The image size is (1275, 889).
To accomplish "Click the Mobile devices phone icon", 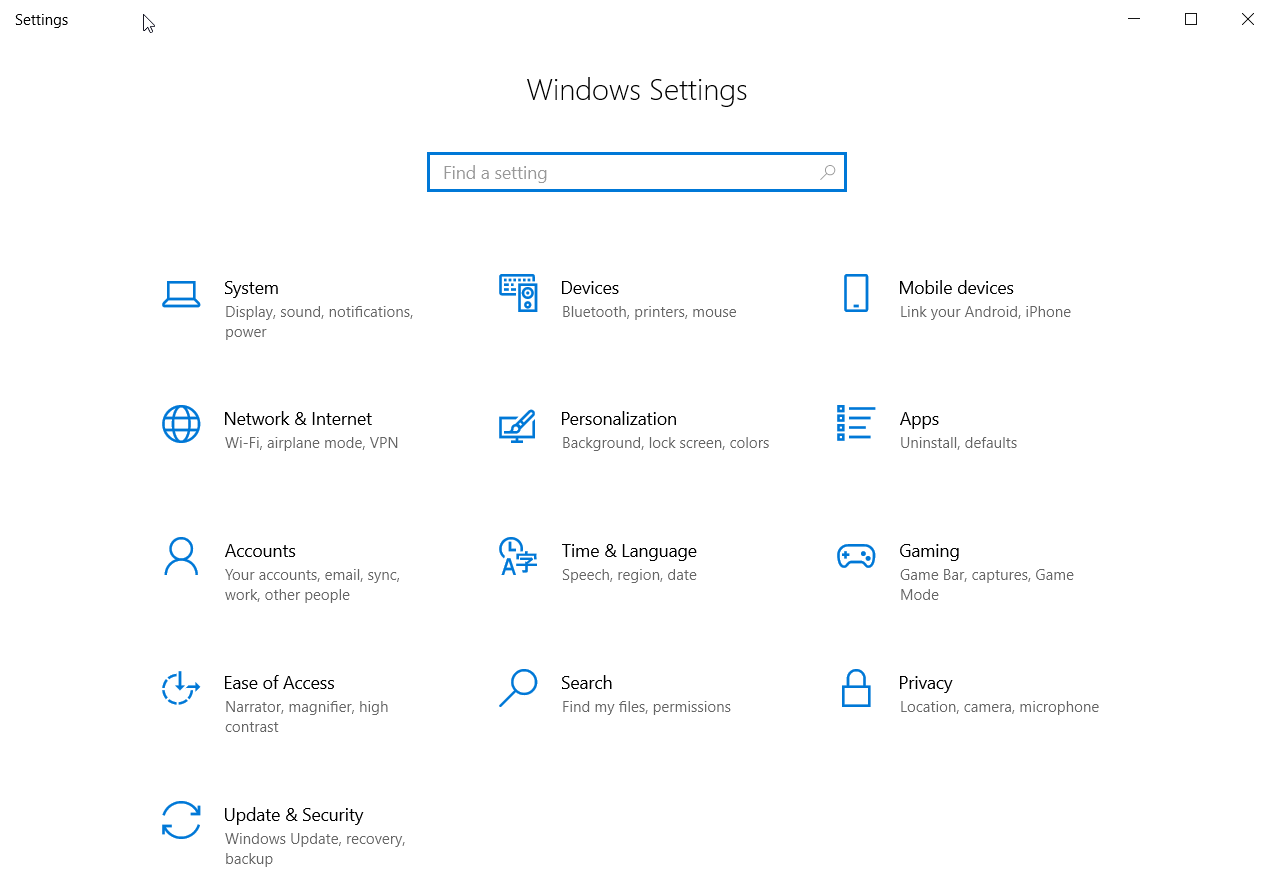I will click(x=856, y=294).
